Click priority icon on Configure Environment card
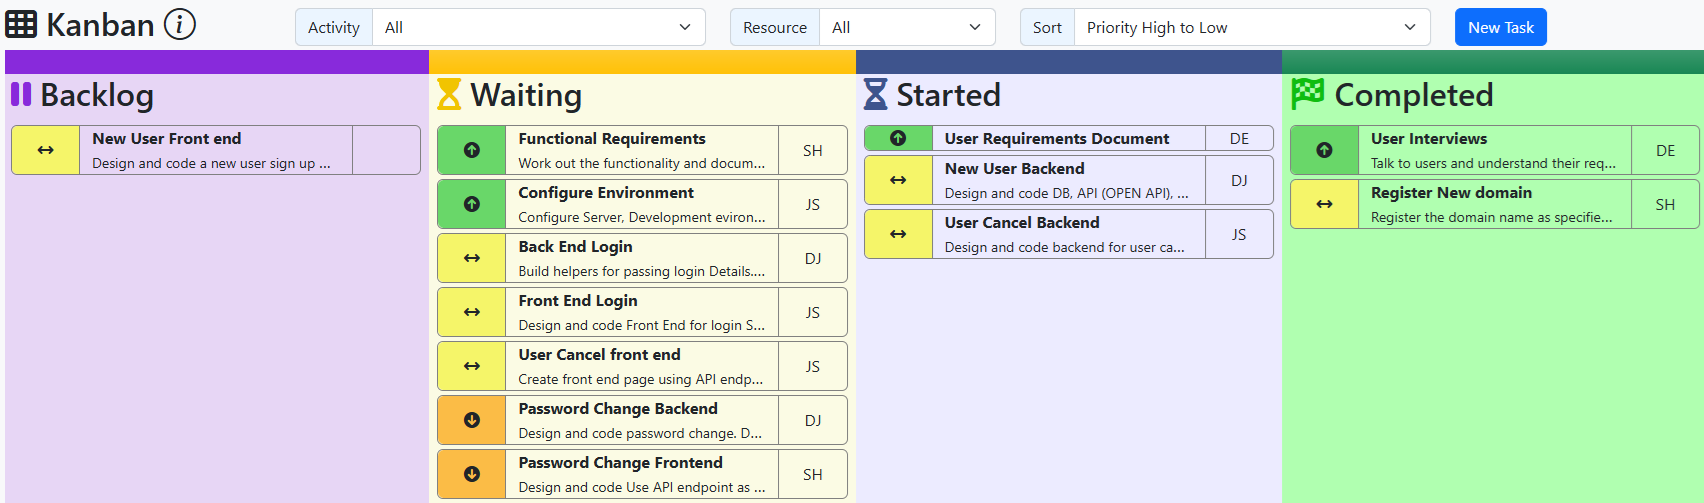The image size is (1704, 503). [x=472, y=204]
